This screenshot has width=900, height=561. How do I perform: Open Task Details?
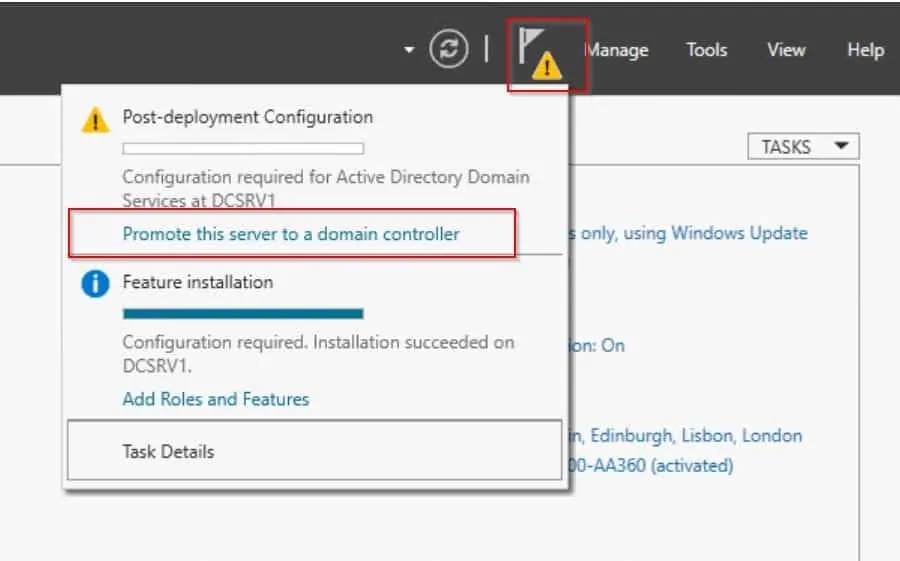[315, 450]
